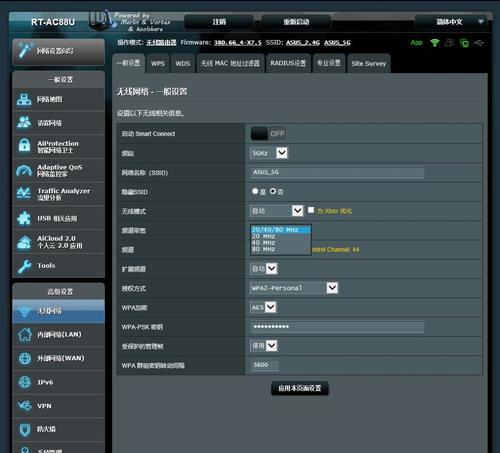This screenshot has width=500, height=453.
Task: Click the green Wi-Fi status icon
Action: pos(435,43)
